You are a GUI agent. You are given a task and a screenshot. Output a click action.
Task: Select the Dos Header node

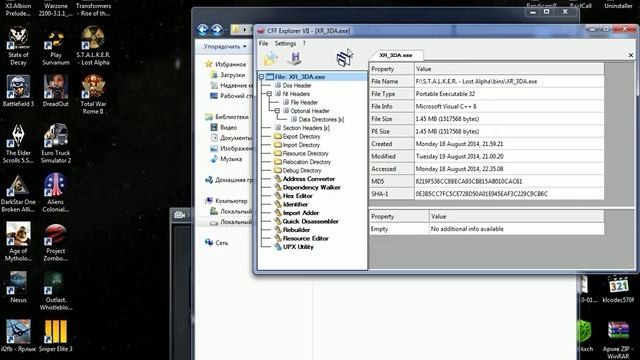point(297,85)
